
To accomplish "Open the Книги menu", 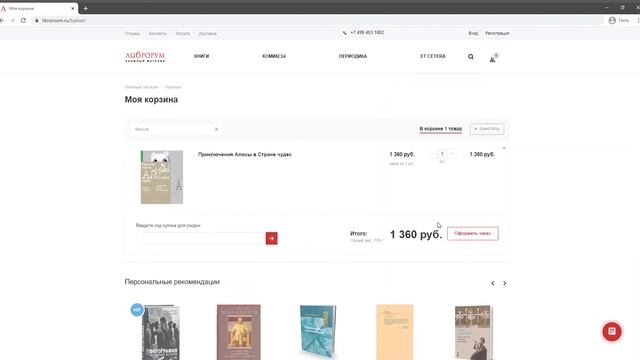I will tap(201, 56).
